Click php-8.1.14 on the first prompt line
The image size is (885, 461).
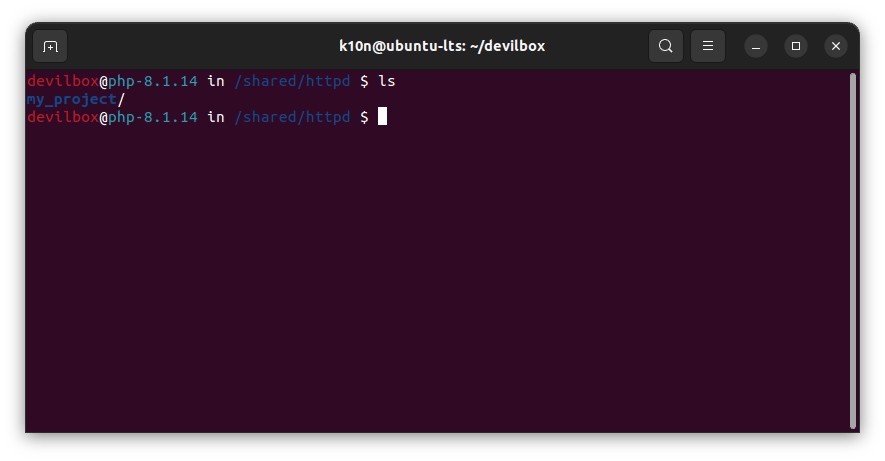point(153,81)
